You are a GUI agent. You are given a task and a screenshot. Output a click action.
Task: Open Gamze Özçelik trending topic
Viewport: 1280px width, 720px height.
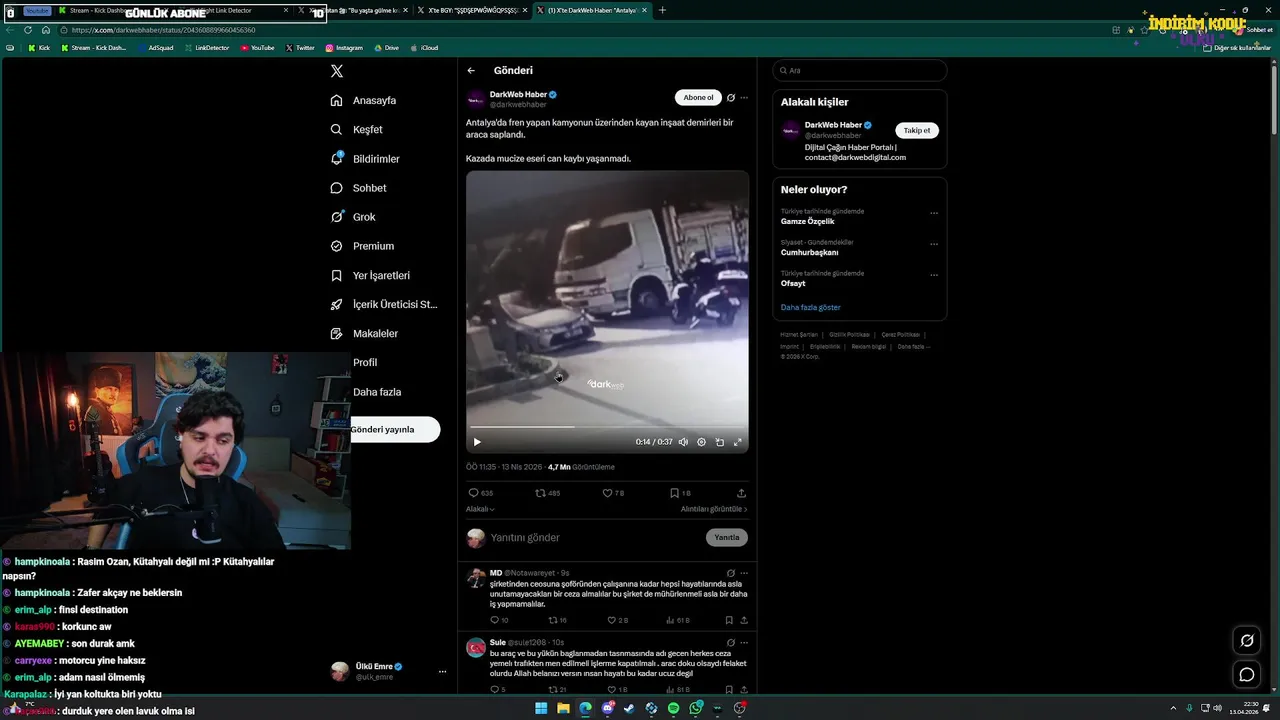point(808,222)
